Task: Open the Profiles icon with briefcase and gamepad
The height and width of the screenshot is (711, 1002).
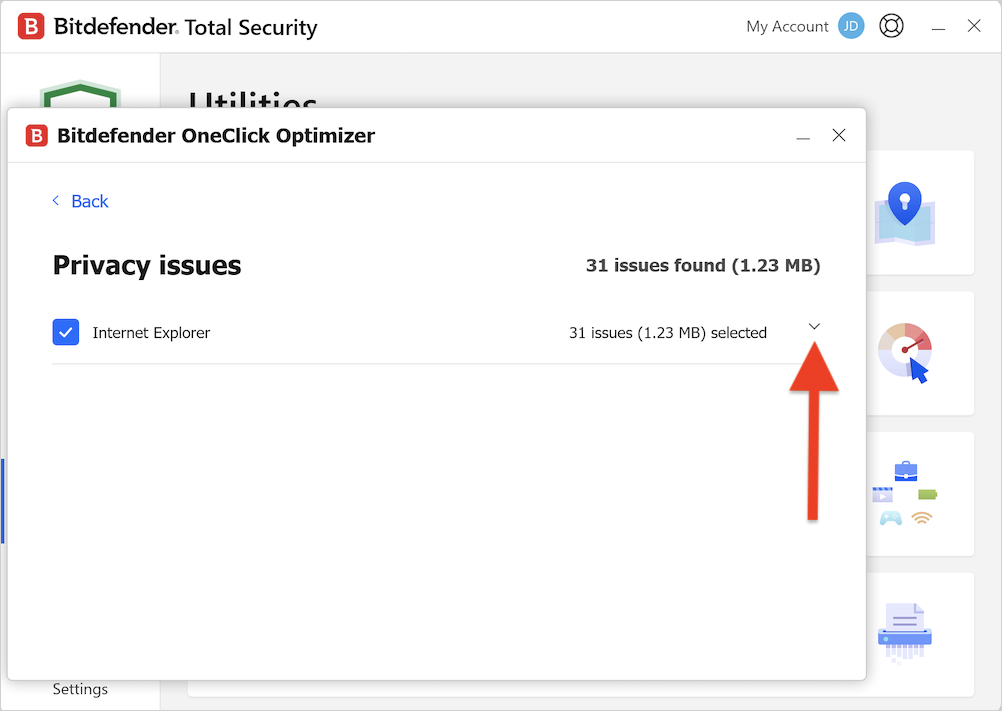Action: 905,494
